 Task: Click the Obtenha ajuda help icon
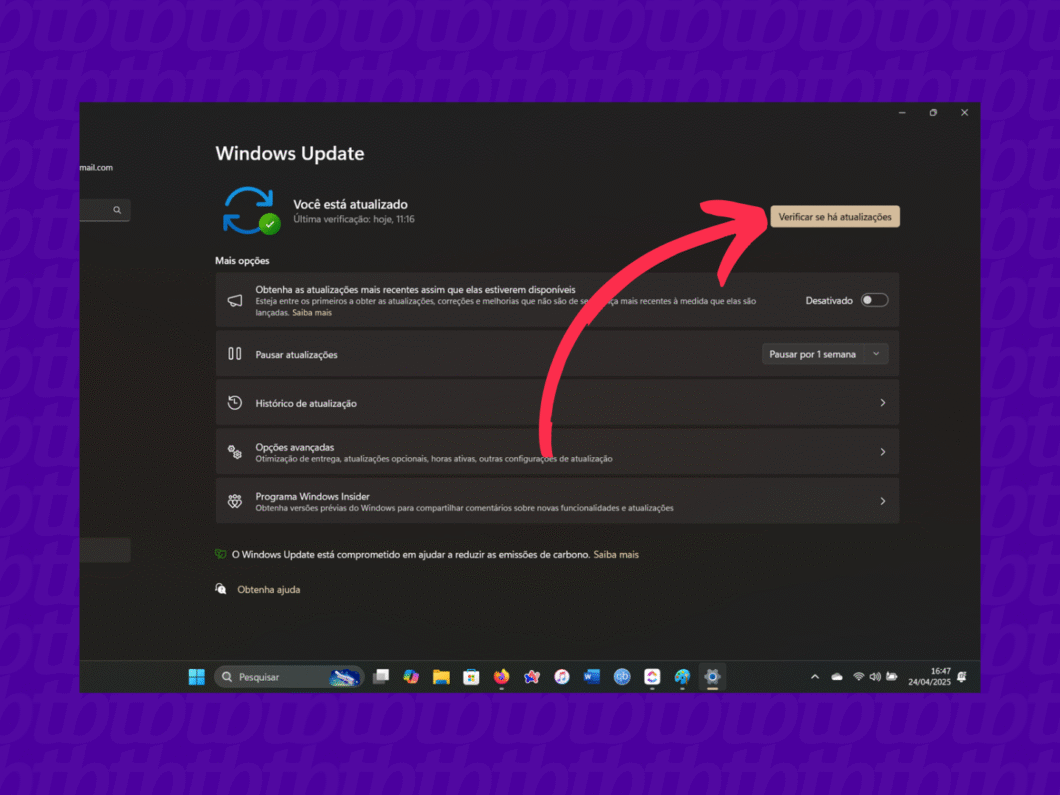click(x=222, y=589)
